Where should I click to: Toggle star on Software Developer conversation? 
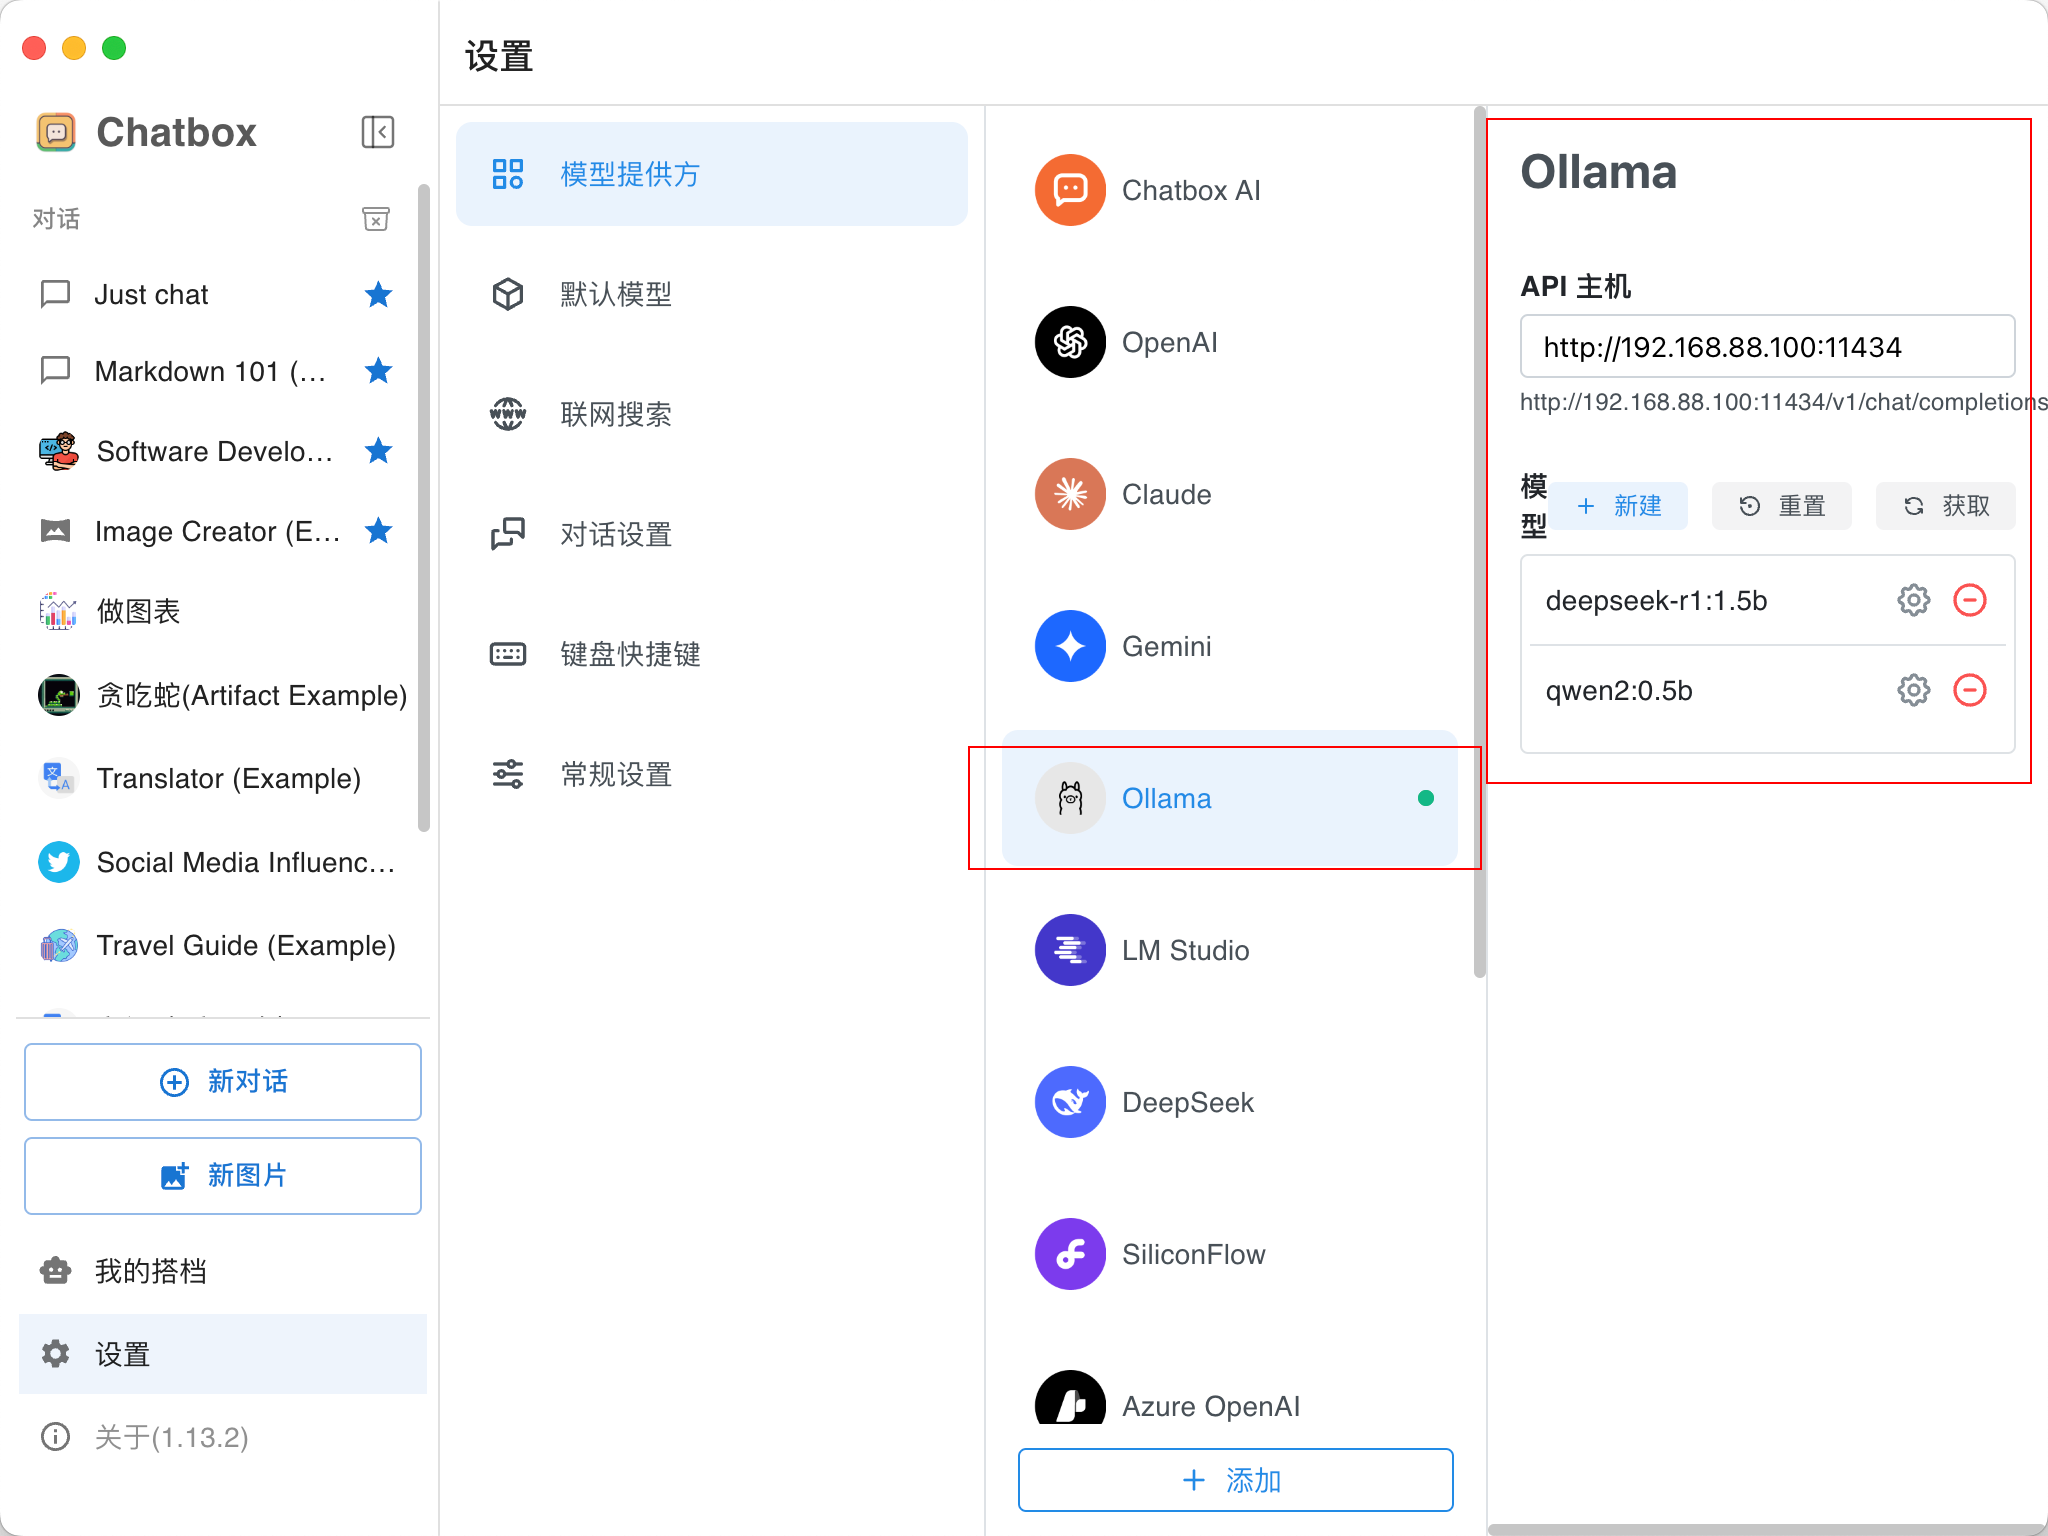[378, 451]
